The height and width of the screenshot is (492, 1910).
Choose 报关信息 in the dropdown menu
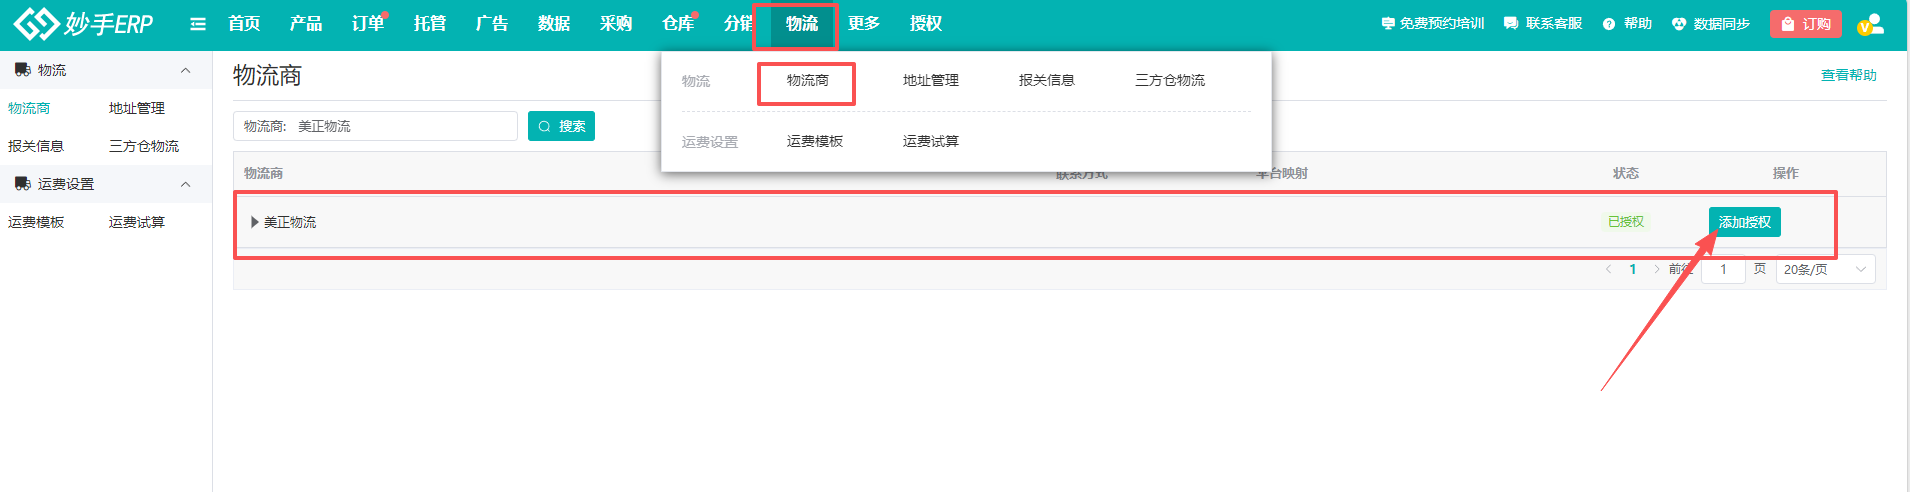1047,80
